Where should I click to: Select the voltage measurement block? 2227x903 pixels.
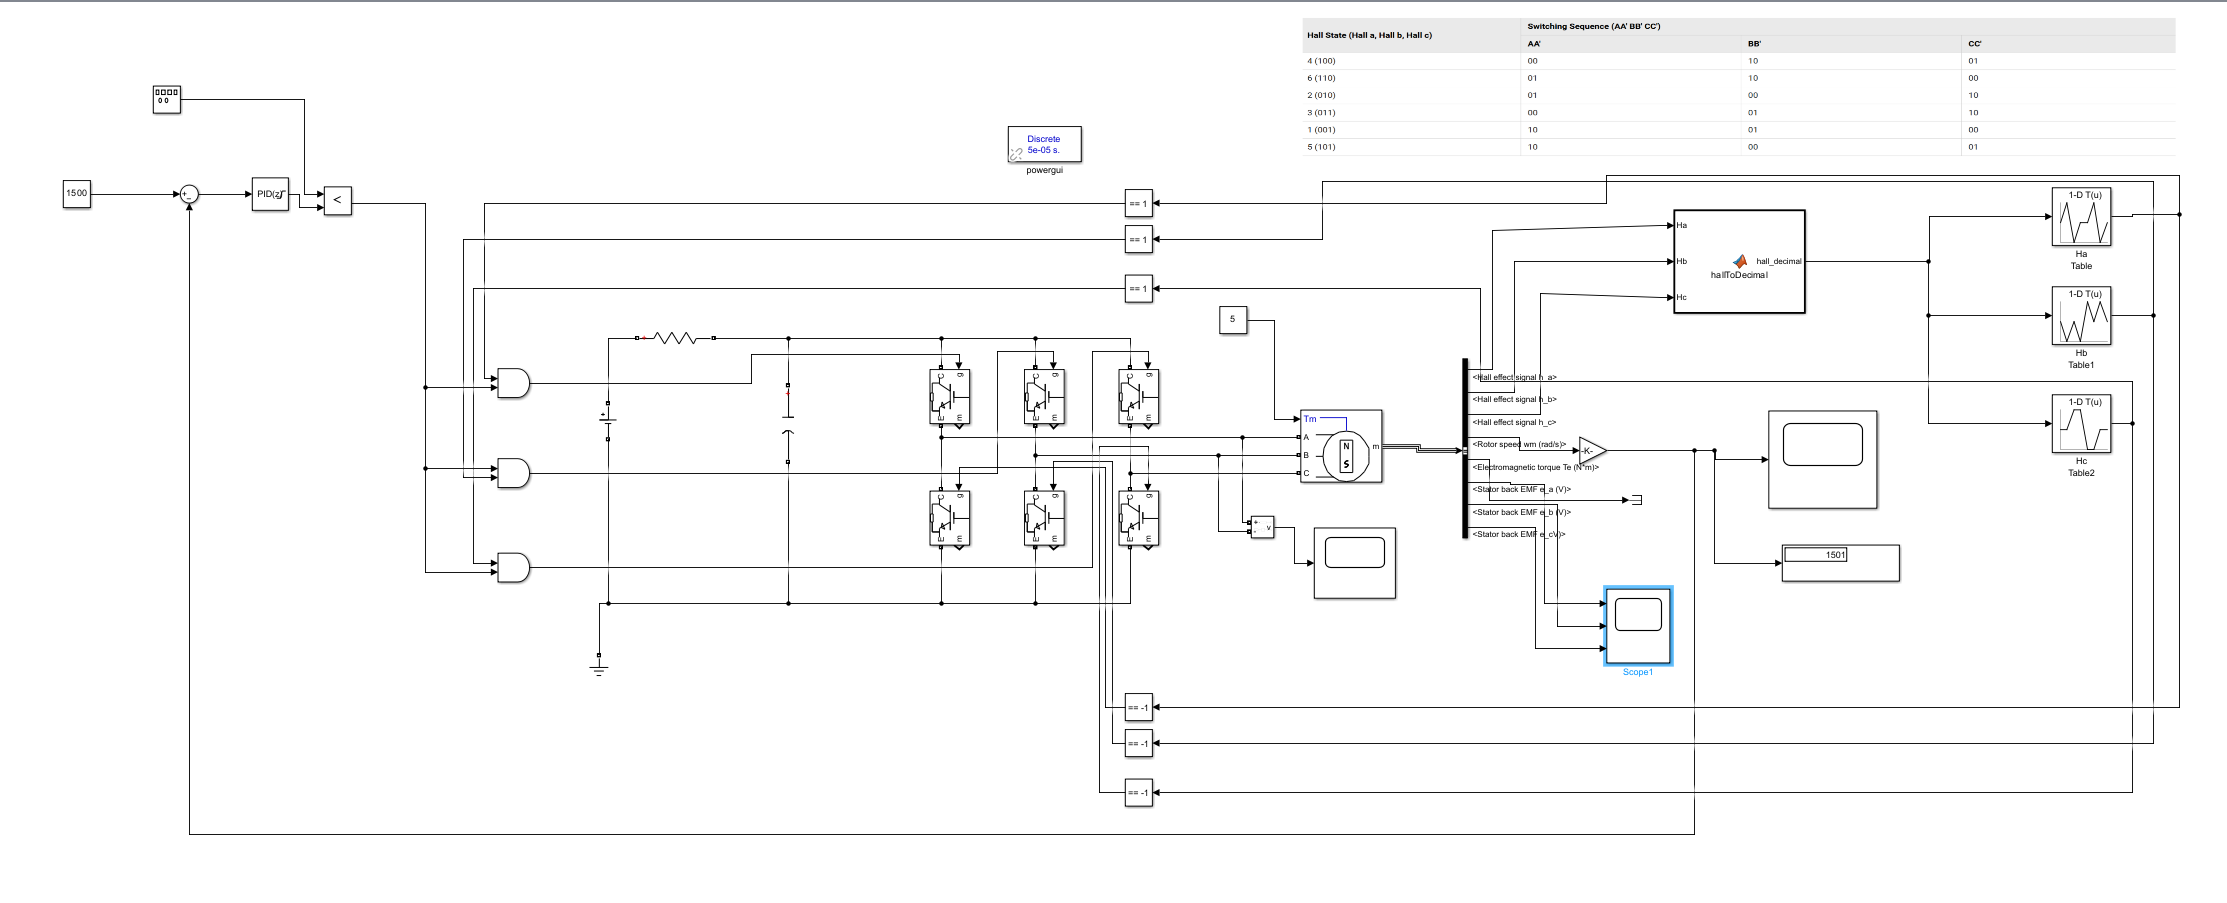[x=1263, y=527]
